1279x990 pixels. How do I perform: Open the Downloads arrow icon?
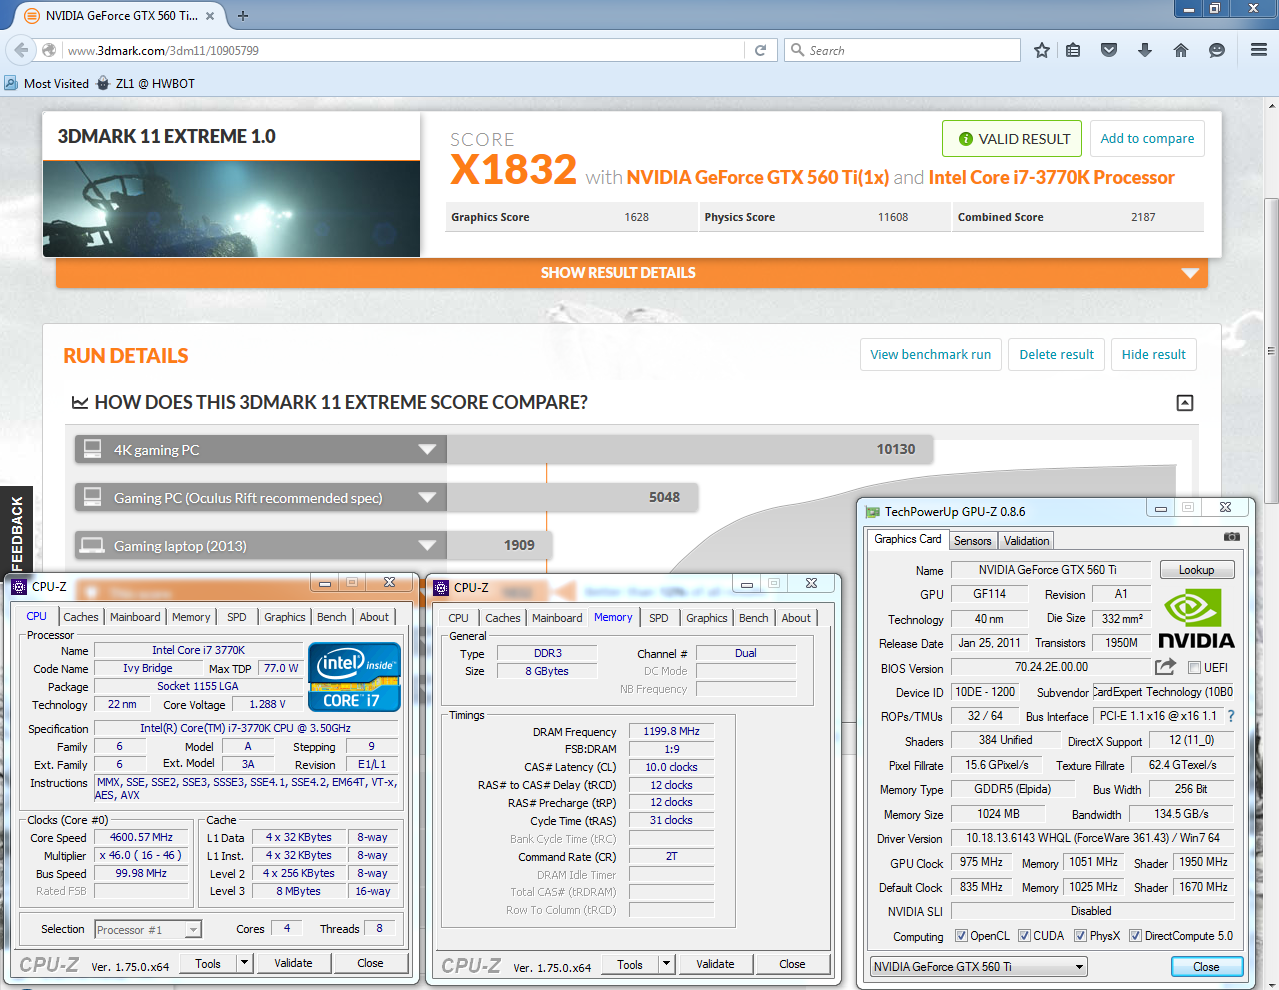[1145, 50]
